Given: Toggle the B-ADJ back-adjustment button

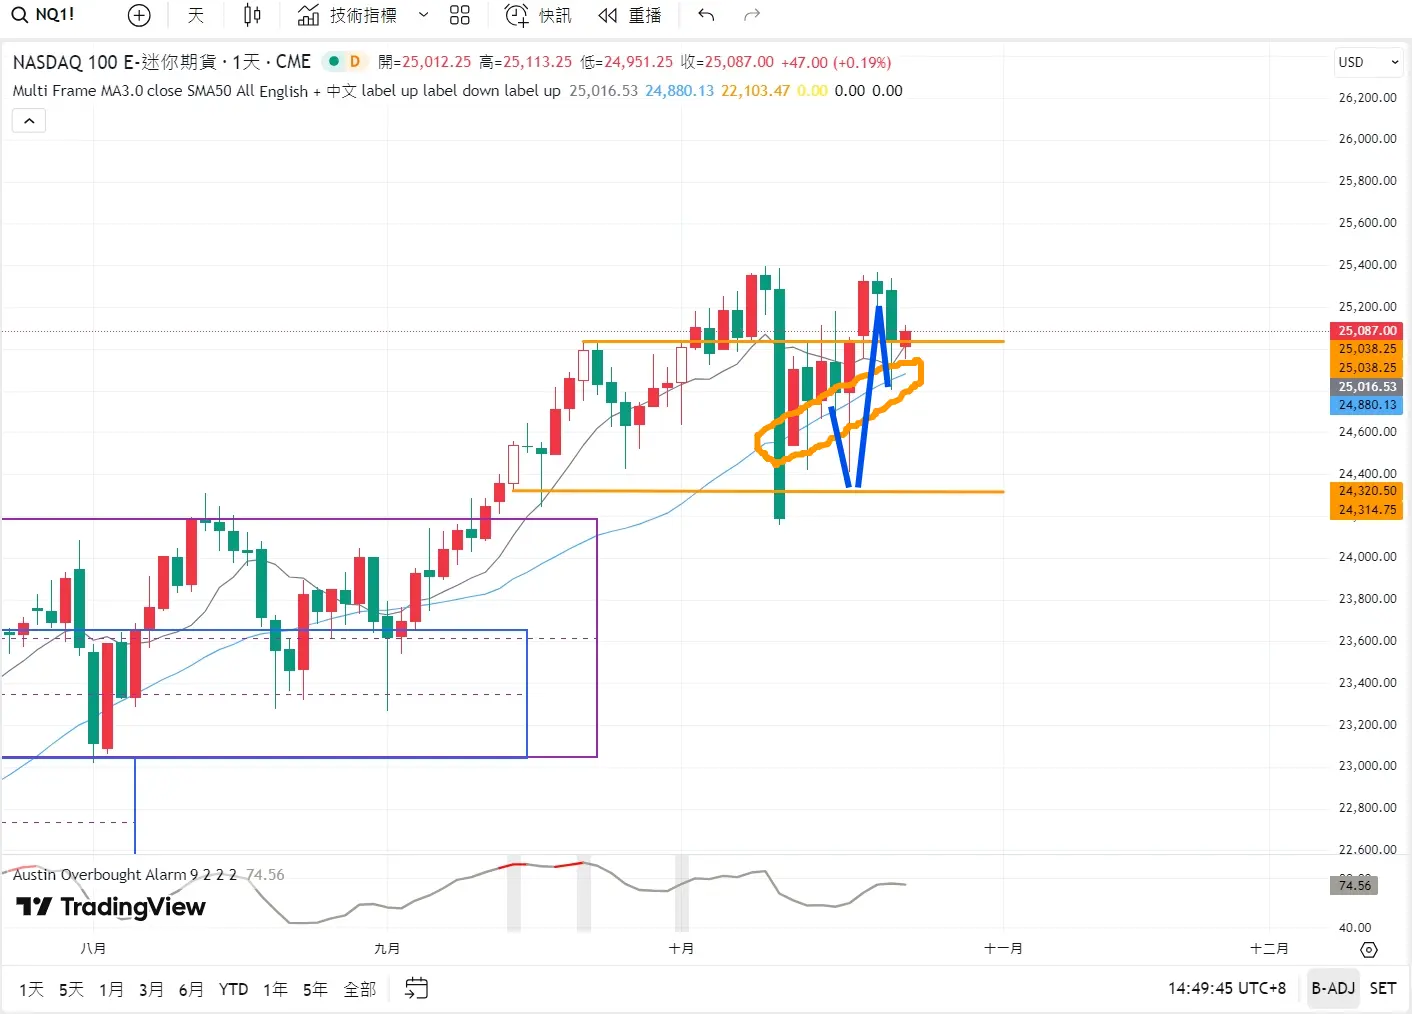Looking at the screenshot, I should 1333,988.
